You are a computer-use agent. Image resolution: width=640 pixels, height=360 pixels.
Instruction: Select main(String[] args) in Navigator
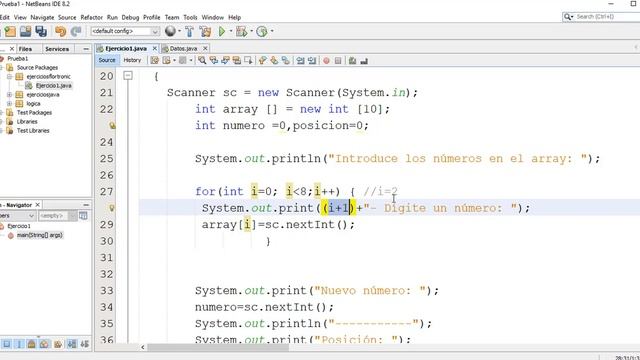click(40, 235)
